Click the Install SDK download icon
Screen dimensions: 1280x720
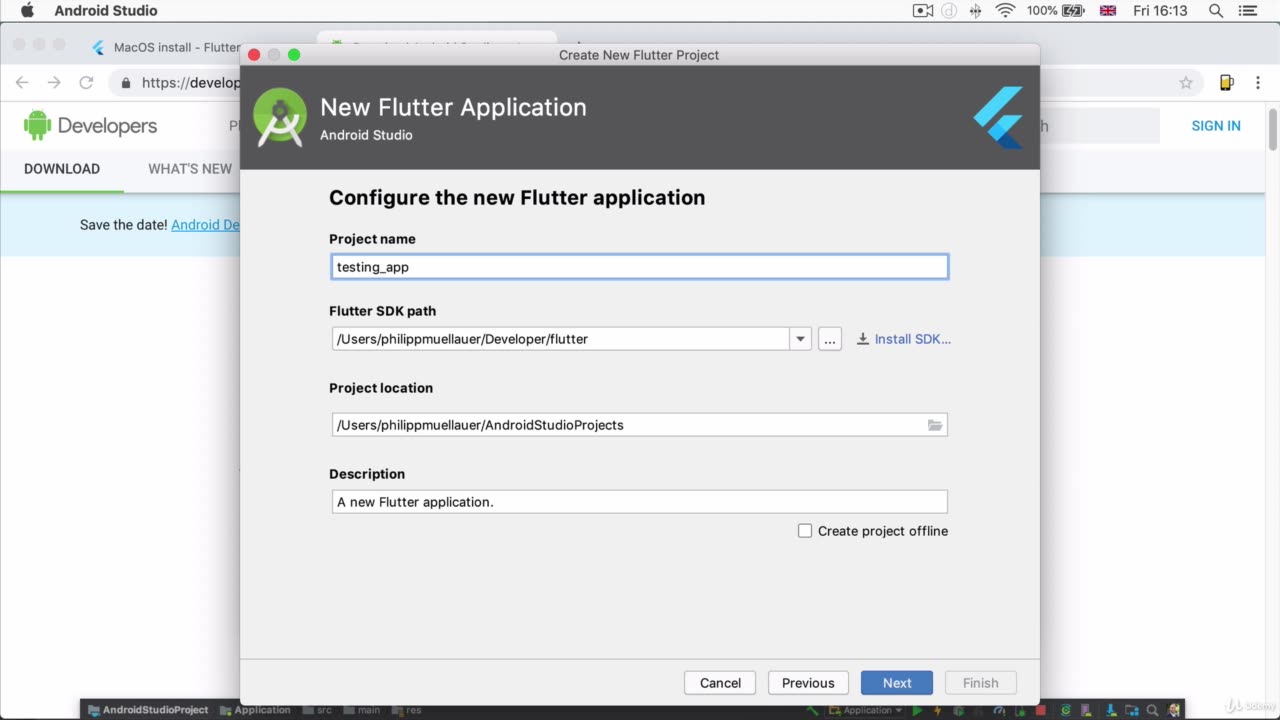[863, 339]
